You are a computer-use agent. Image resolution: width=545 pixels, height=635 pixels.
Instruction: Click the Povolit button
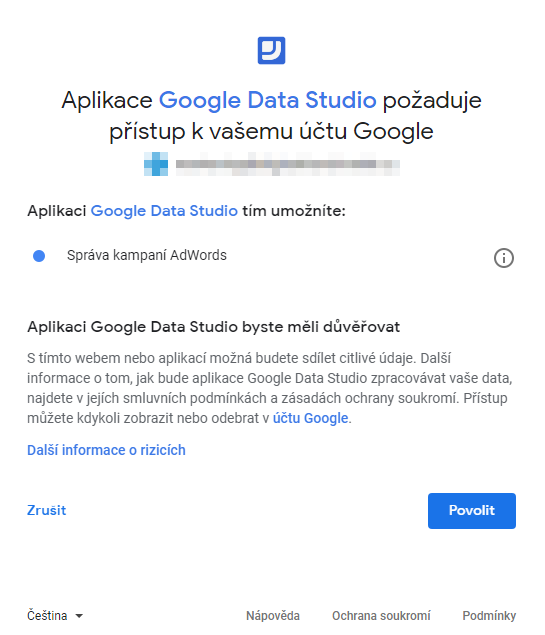(472, 511)
